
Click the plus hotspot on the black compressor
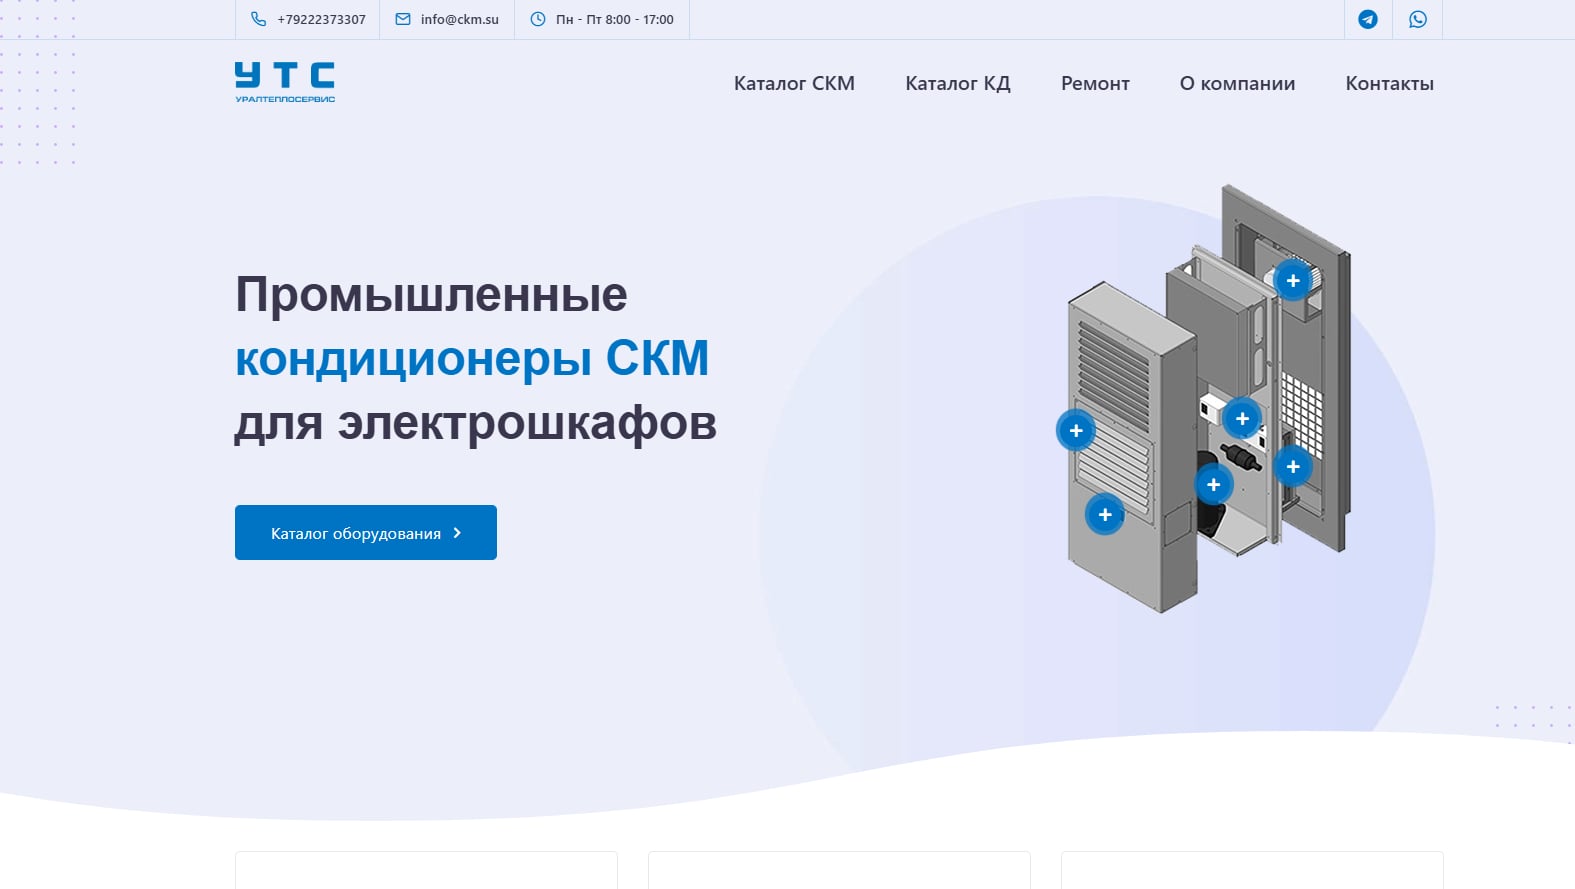click(1214, 485)
